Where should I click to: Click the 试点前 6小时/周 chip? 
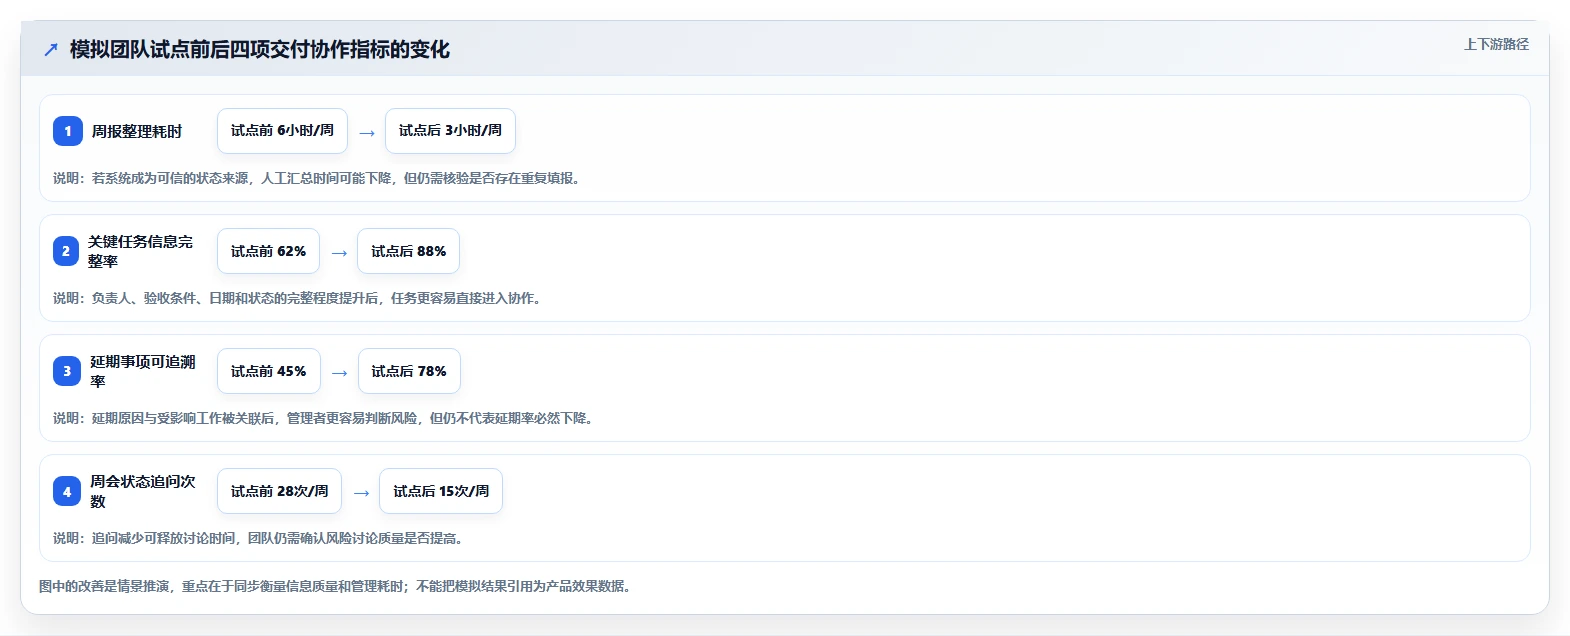[282, 131]
